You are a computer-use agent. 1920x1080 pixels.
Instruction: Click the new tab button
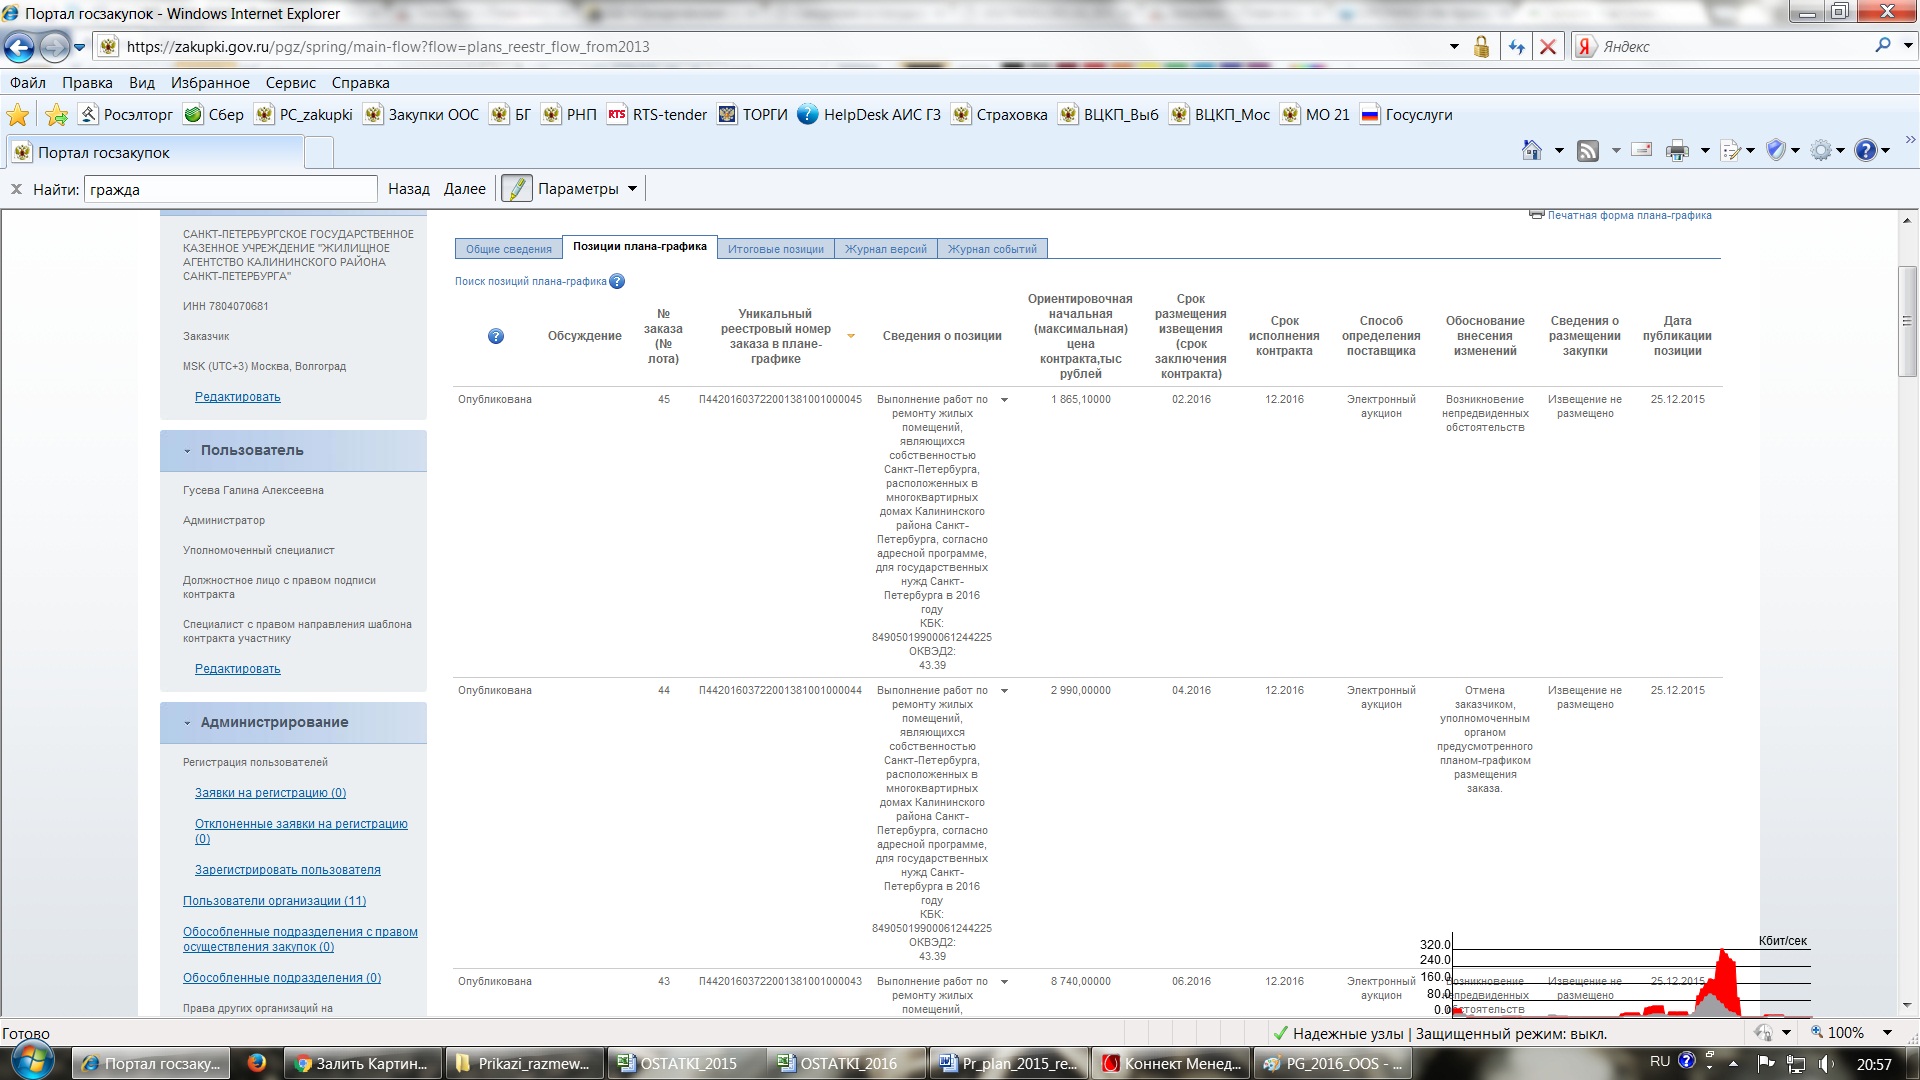pos(319,153)
